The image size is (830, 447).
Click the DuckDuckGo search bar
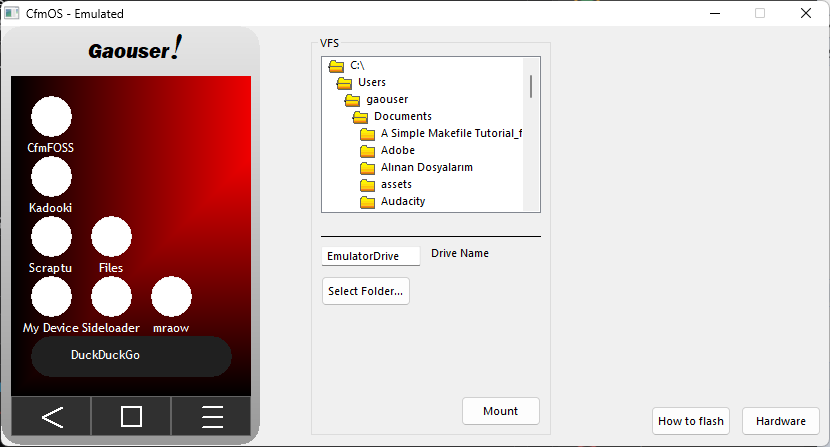131,355
